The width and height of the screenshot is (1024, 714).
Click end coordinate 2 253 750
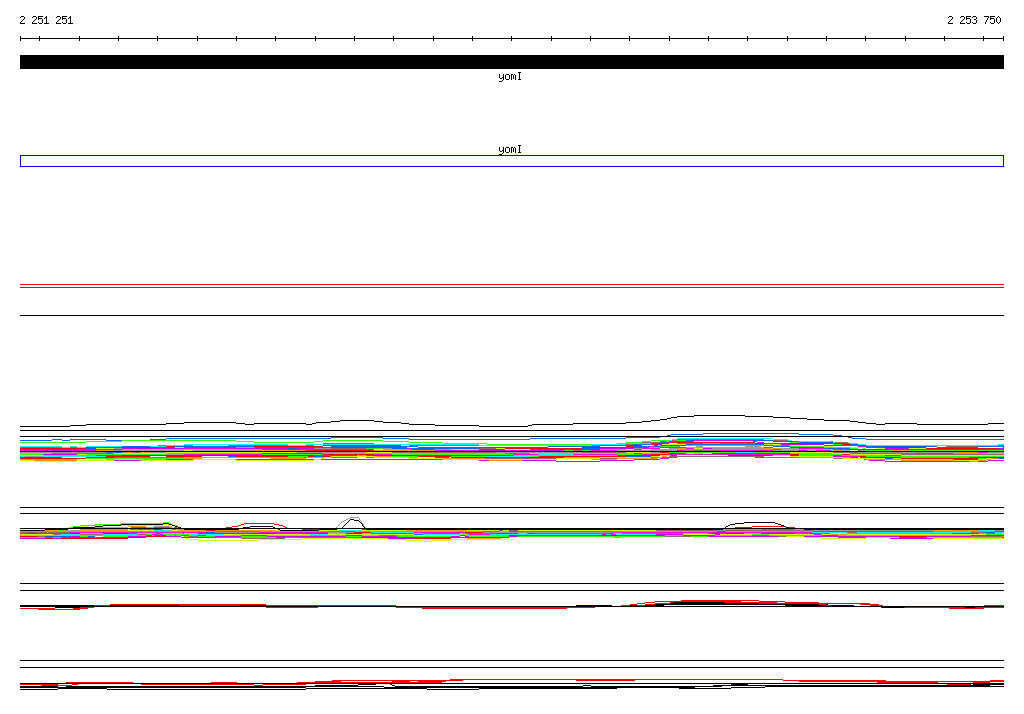pos(974,20)
